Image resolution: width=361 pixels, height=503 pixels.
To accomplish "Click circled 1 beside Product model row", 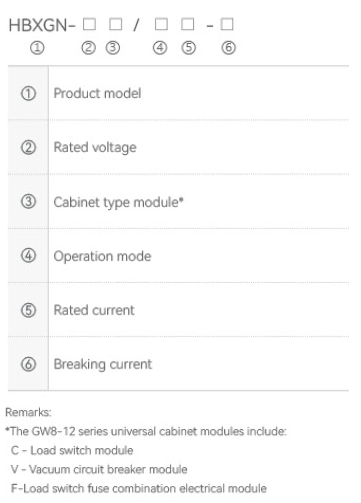I will pyautogui.click(x=28, y=93).
